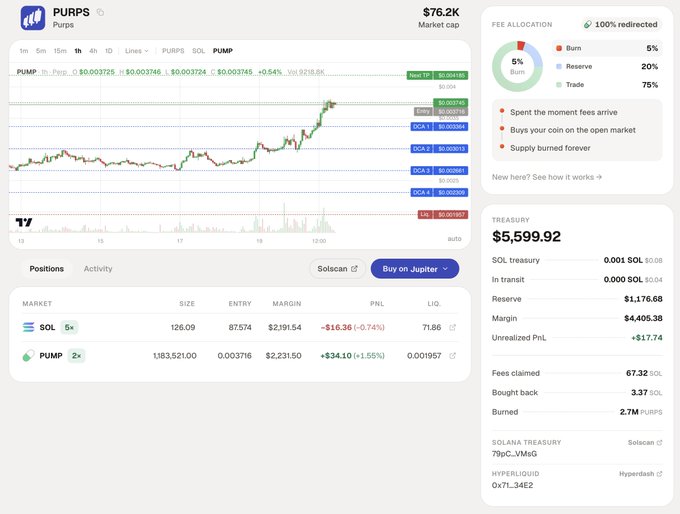Screen dimensions: 680x514
Task: Open the Positions tab
Action: [47, 269]
